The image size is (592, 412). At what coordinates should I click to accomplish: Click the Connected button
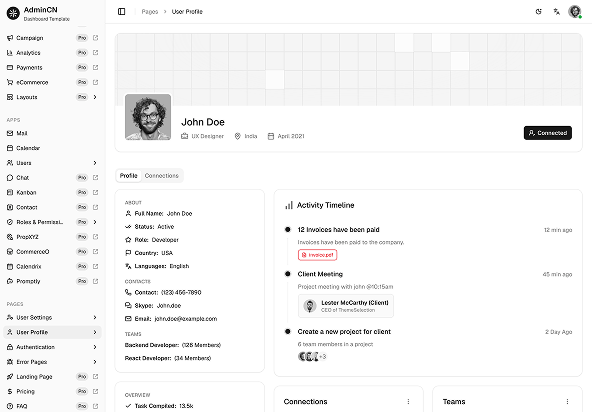point(547,133)
